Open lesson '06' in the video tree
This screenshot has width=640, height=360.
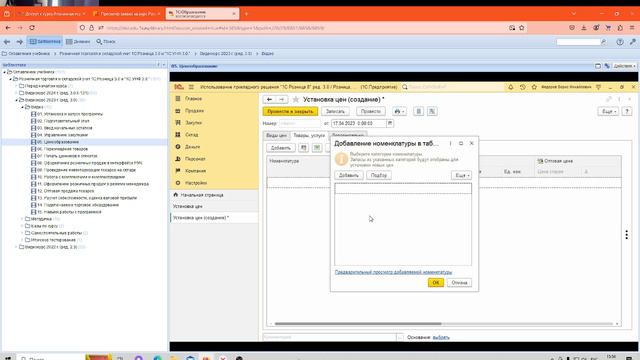(x=62, y=149)
